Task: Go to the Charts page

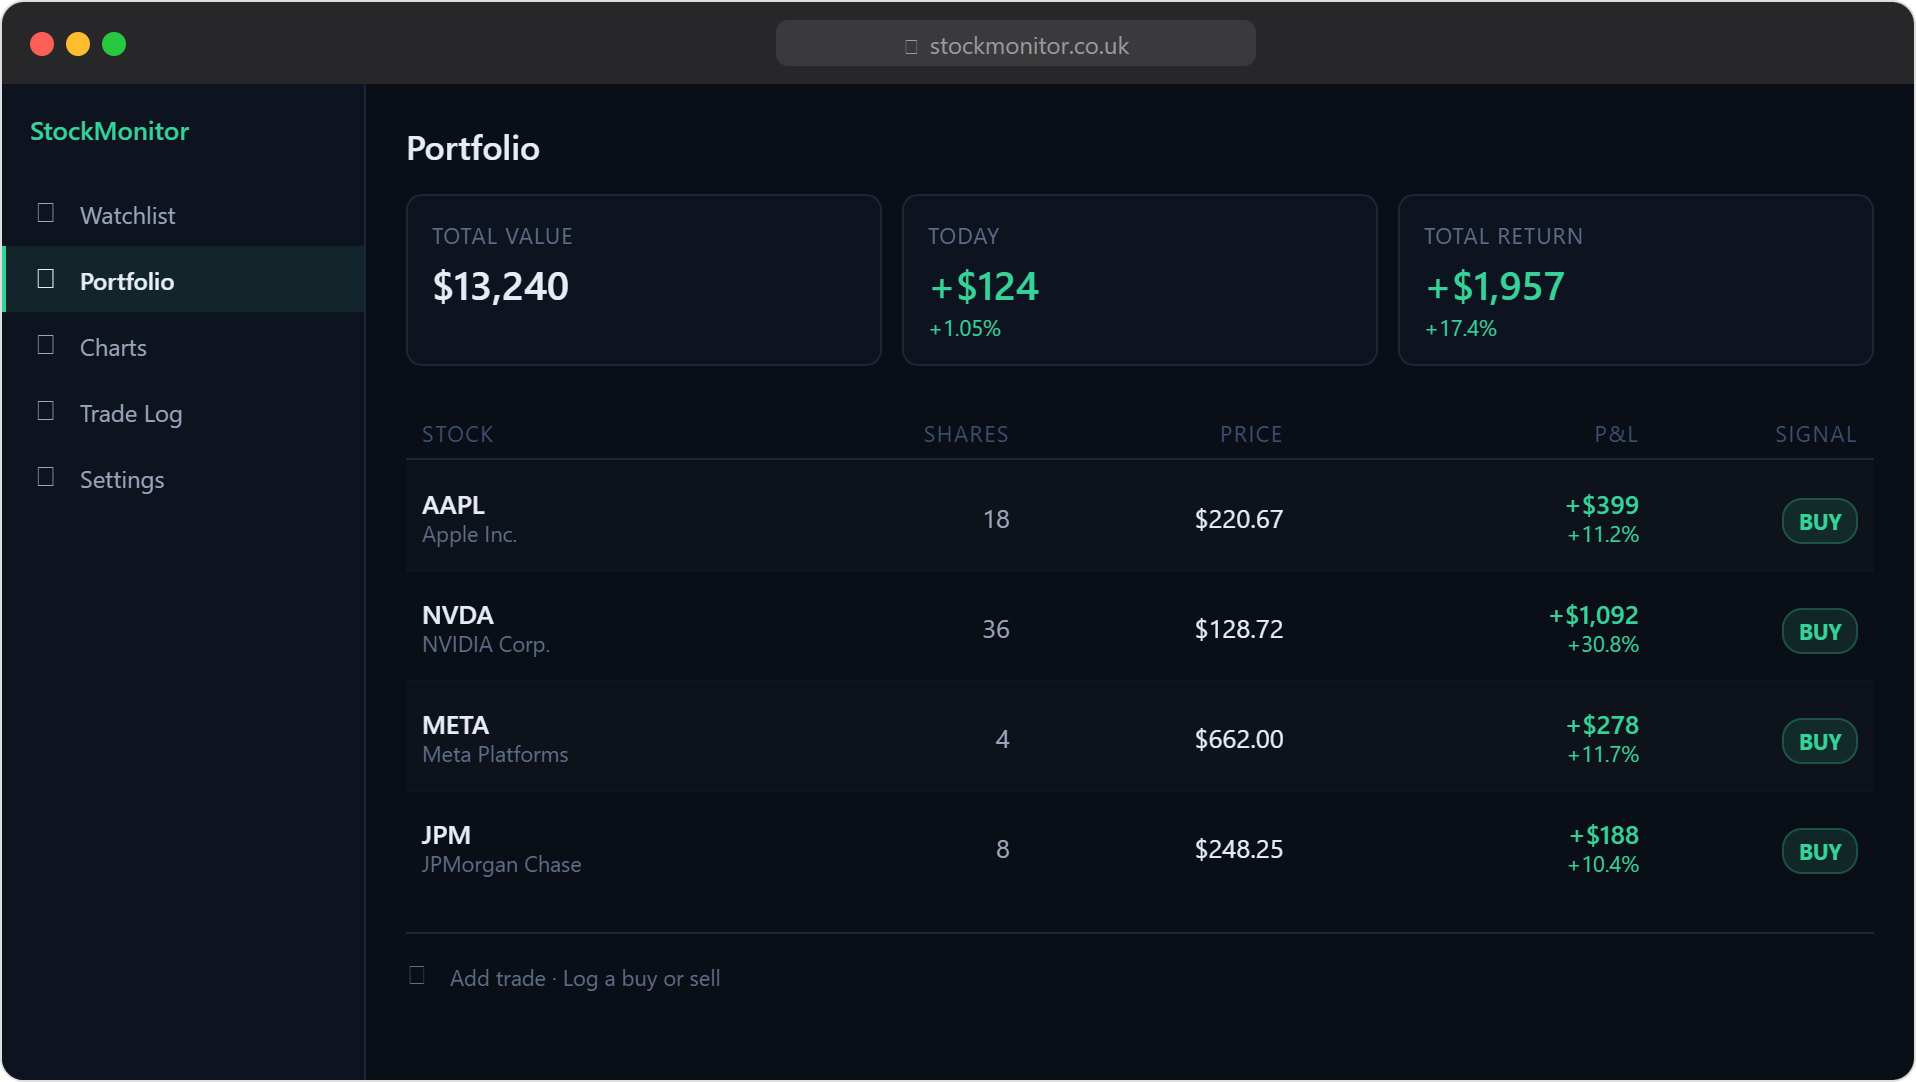Action: [184, 346]
